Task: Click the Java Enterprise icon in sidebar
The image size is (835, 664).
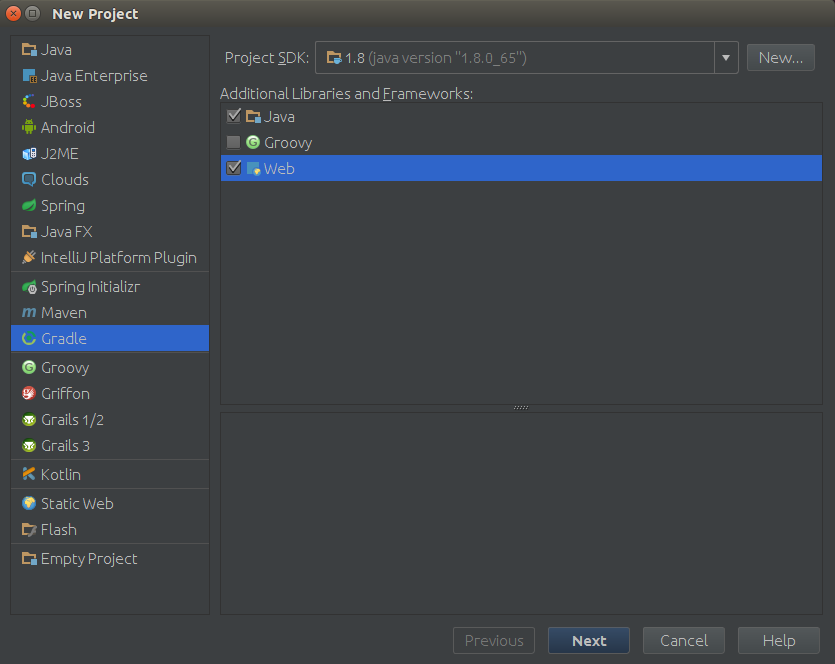Action: pyautogui.click(x=29, y=76)
